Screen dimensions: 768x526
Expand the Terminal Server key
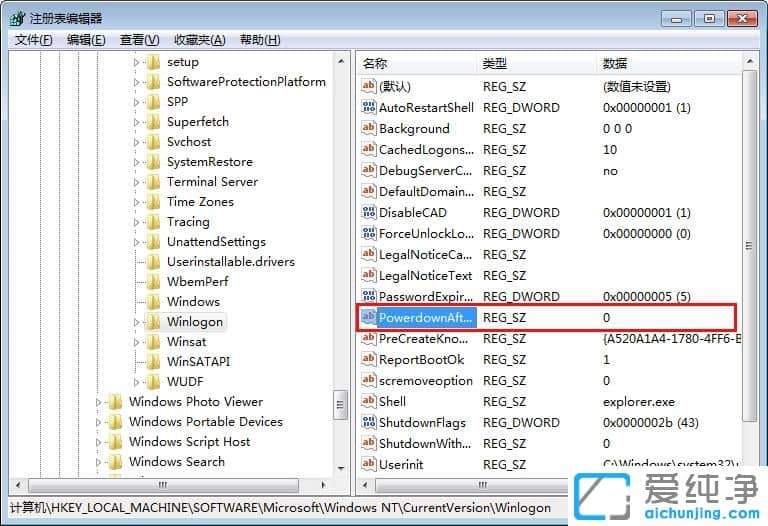[x=136, y=182]
